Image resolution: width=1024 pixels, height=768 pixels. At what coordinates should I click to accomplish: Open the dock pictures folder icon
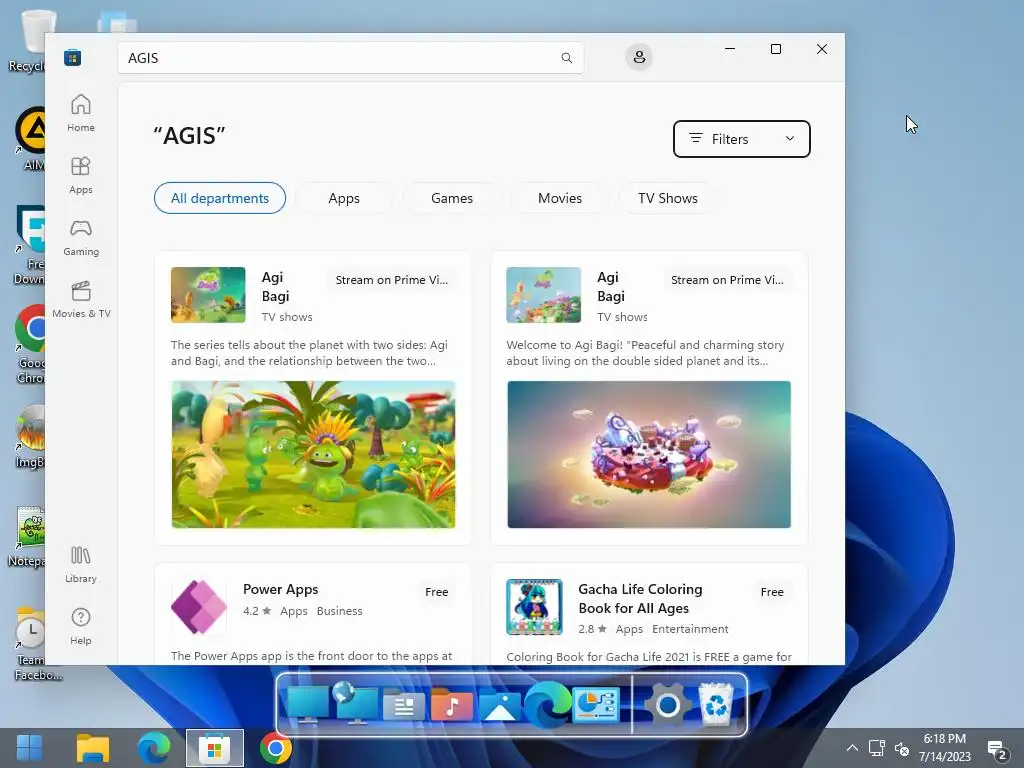[x=500, y=707]
